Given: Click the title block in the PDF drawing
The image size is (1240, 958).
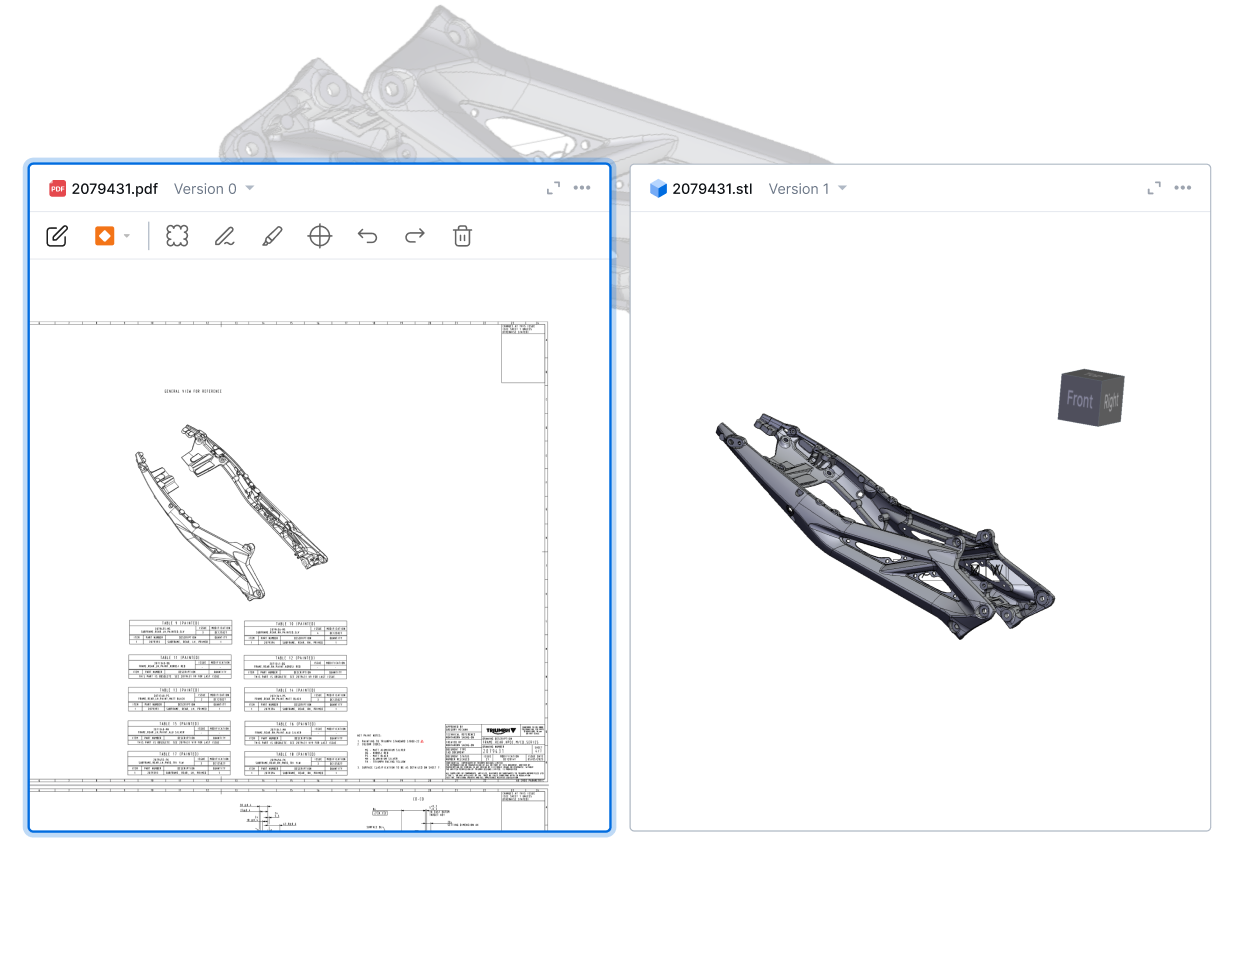Looking at the screenshot, I should 495,751.
